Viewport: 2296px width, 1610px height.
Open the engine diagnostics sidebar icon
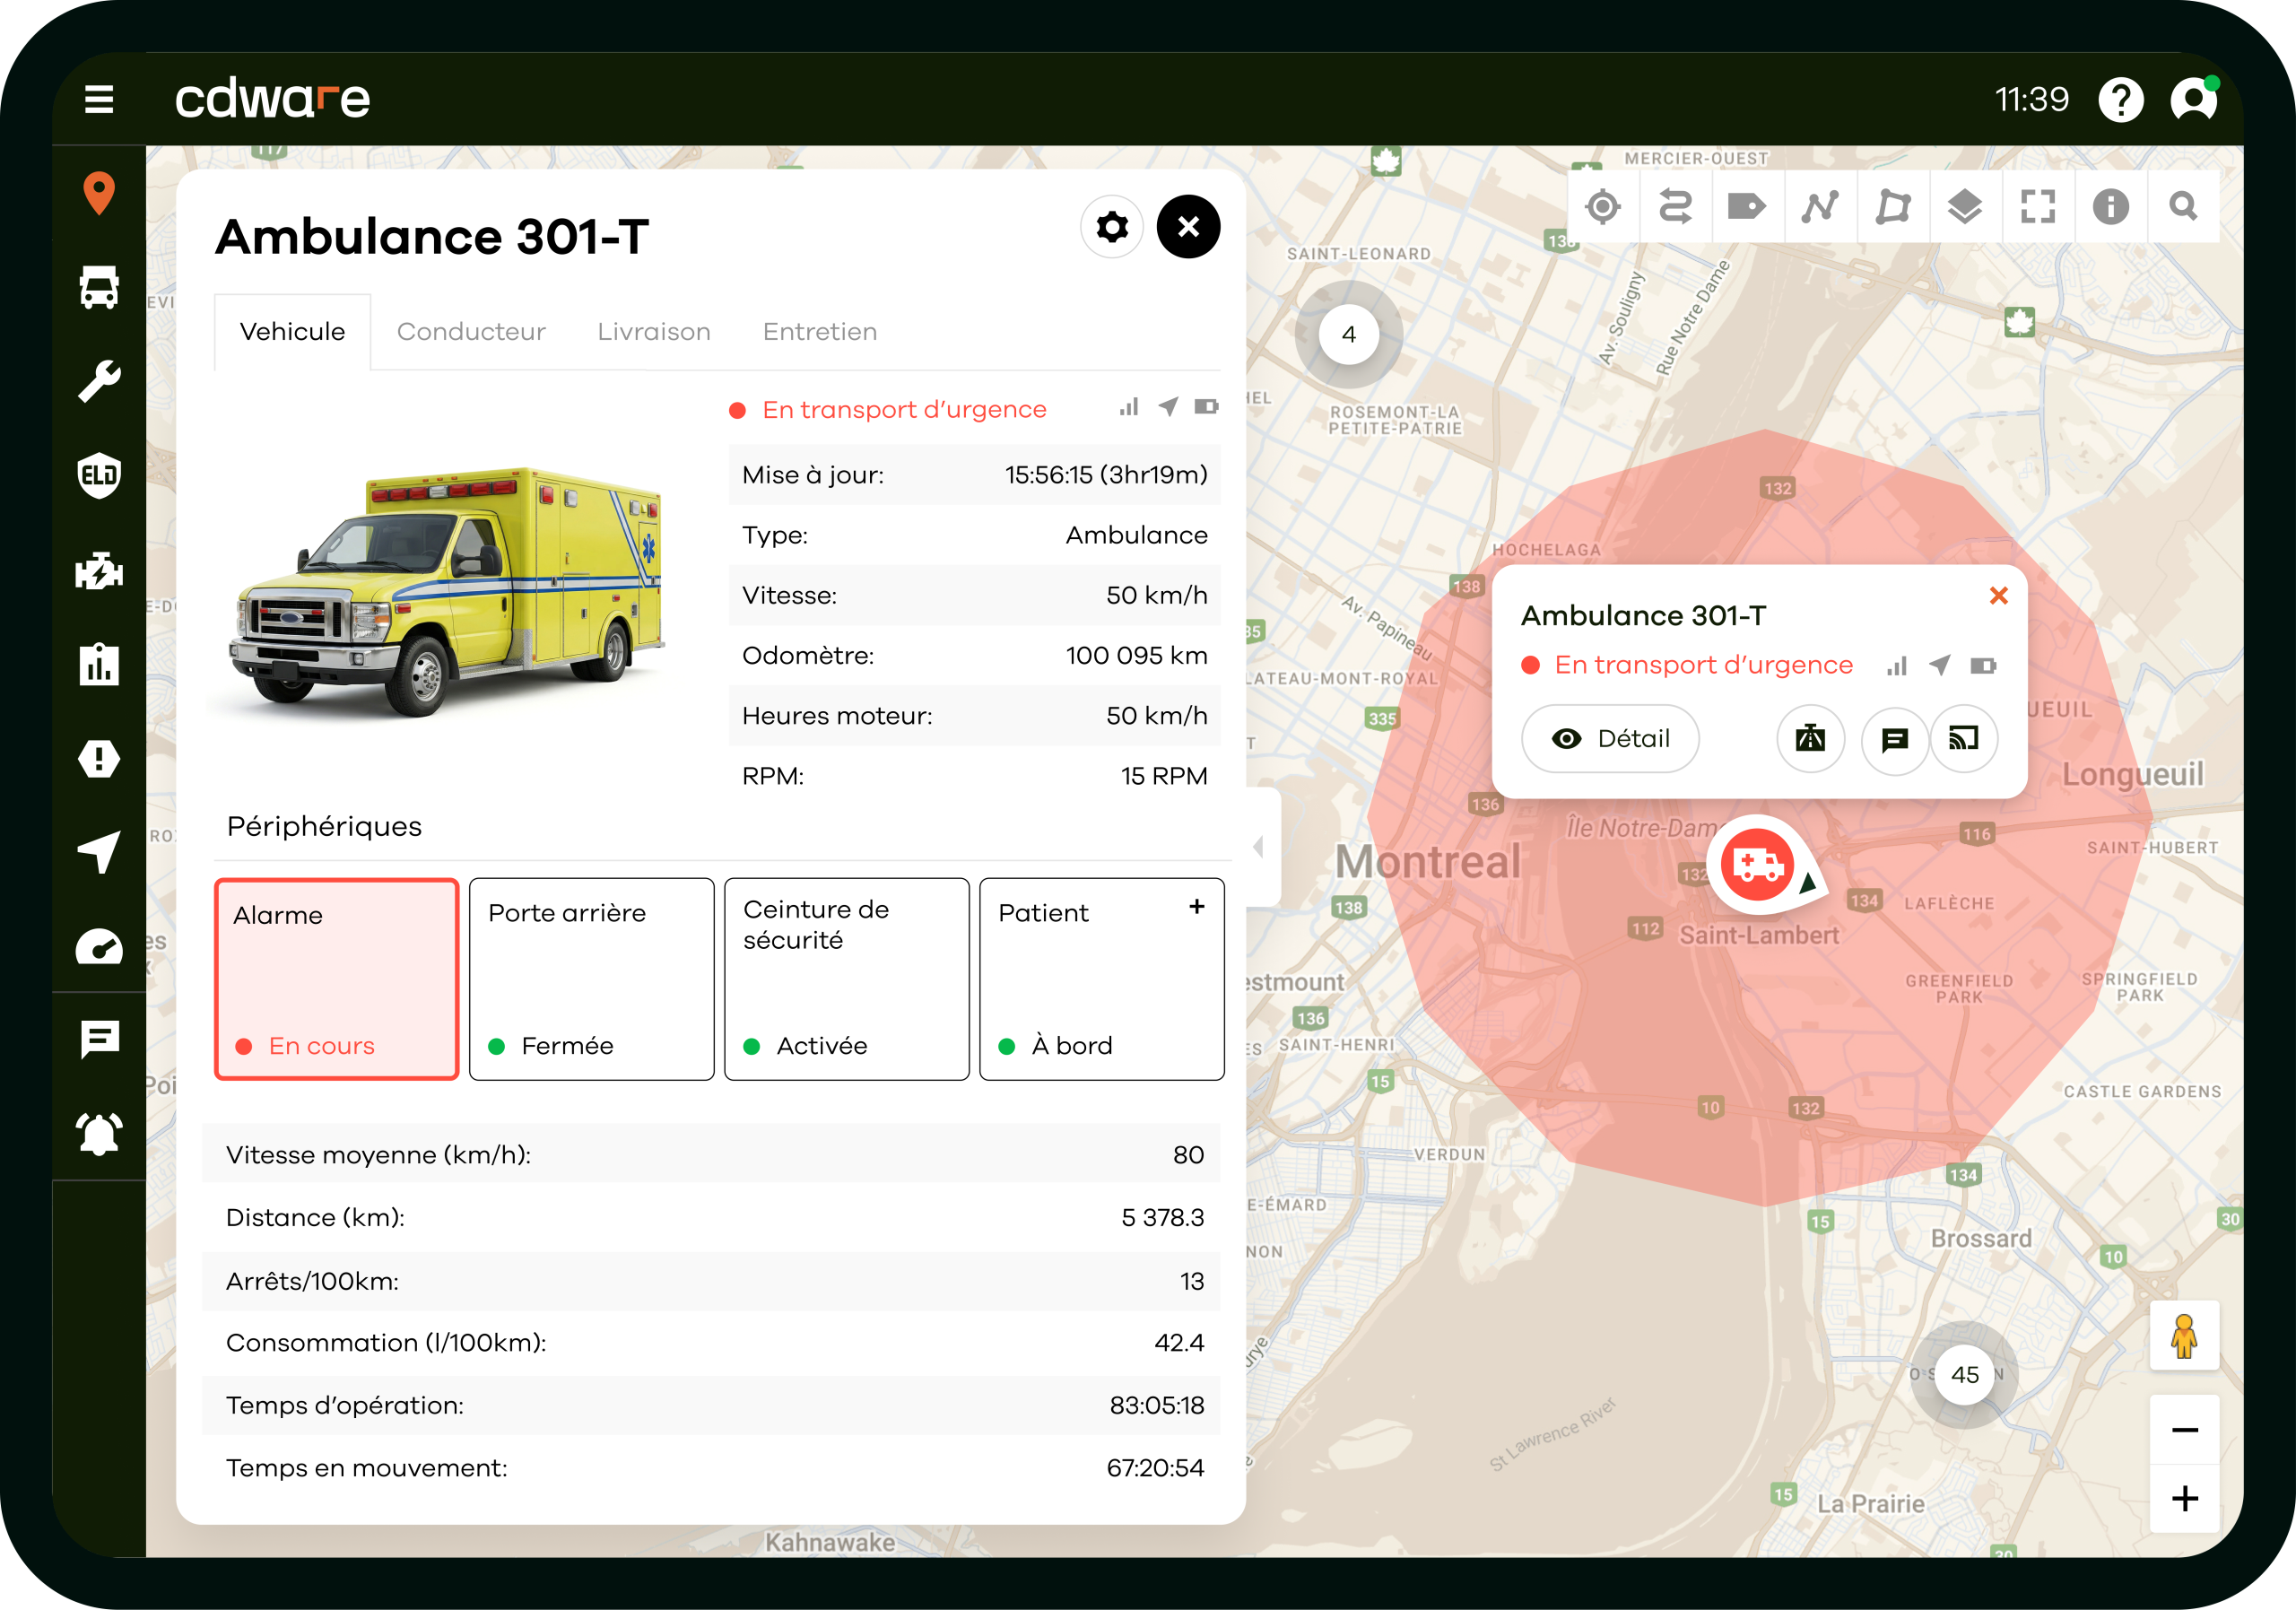pyautogui.click(x=99, y=570)
